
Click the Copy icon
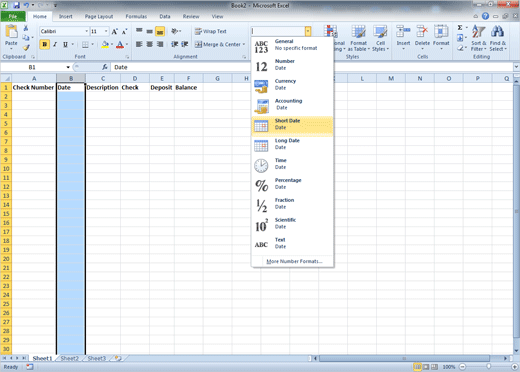point(26,38)
